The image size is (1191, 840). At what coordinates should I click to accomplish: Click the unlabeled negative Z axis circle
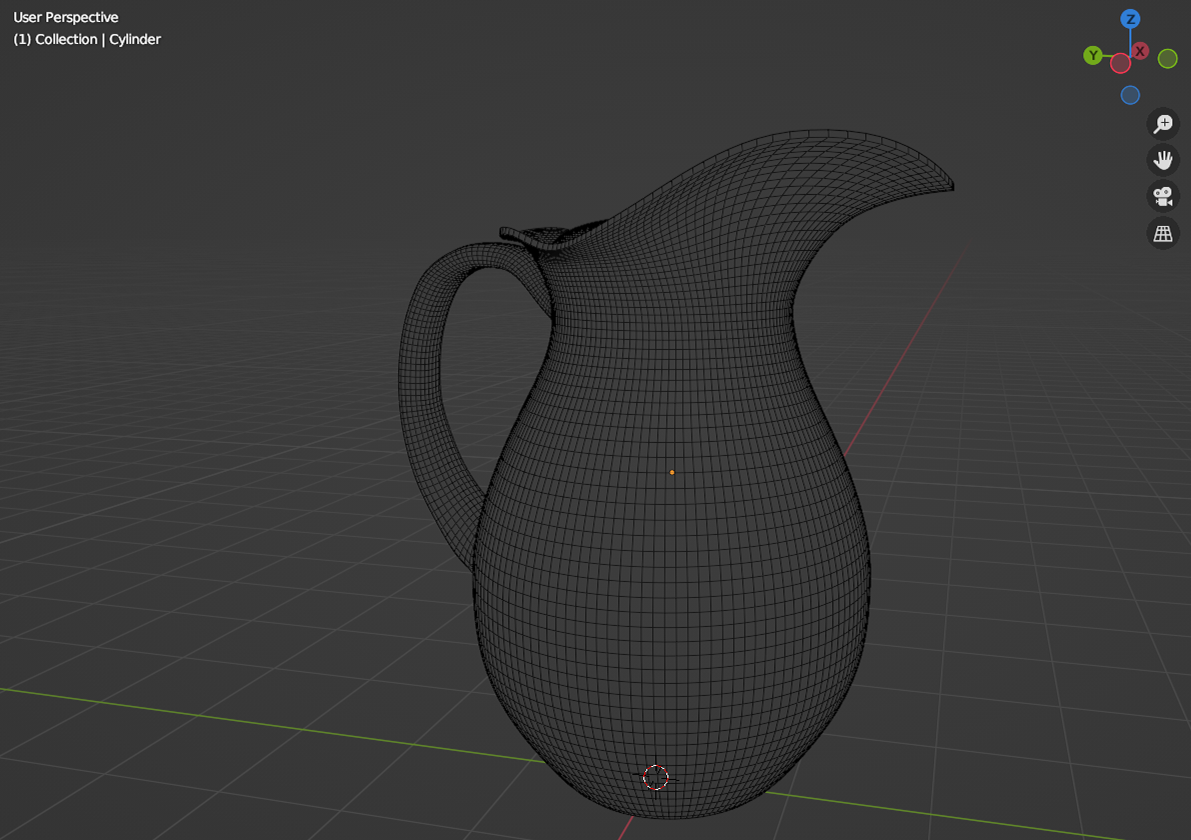pyautogui.click(x=1130, y=95)
